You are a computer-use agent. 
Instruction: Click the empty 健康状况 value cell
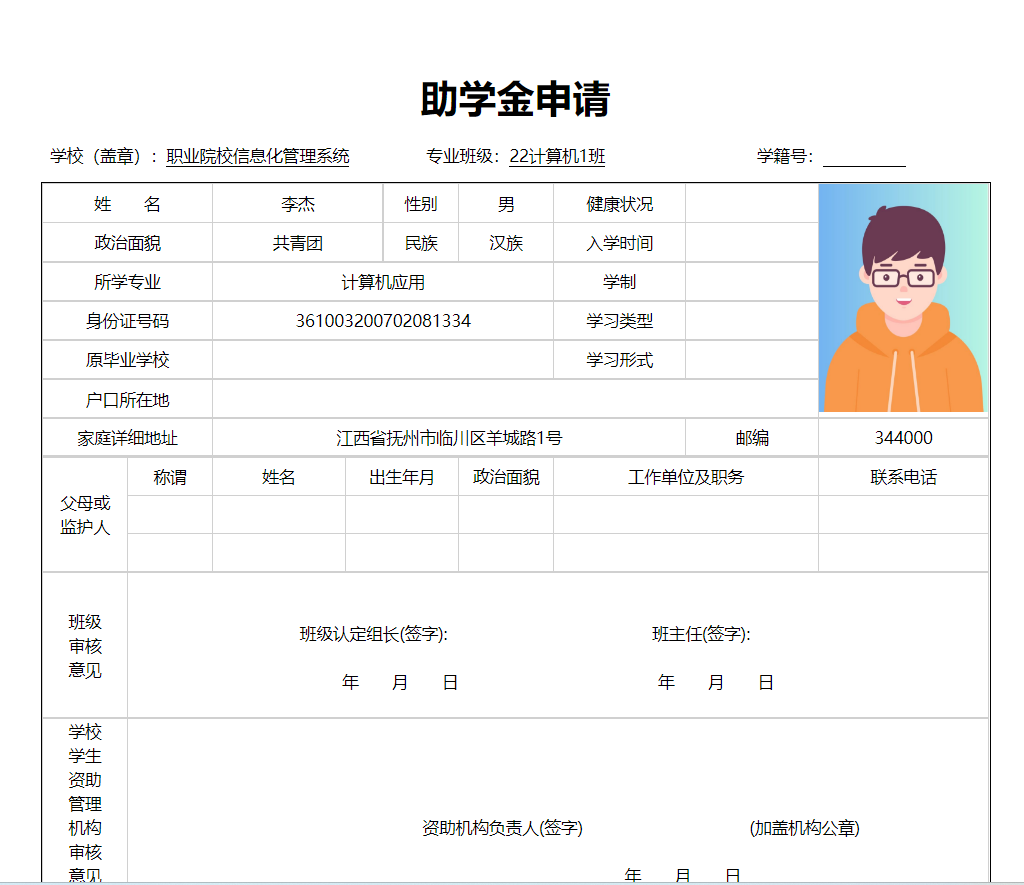click(x=752, y=204)
